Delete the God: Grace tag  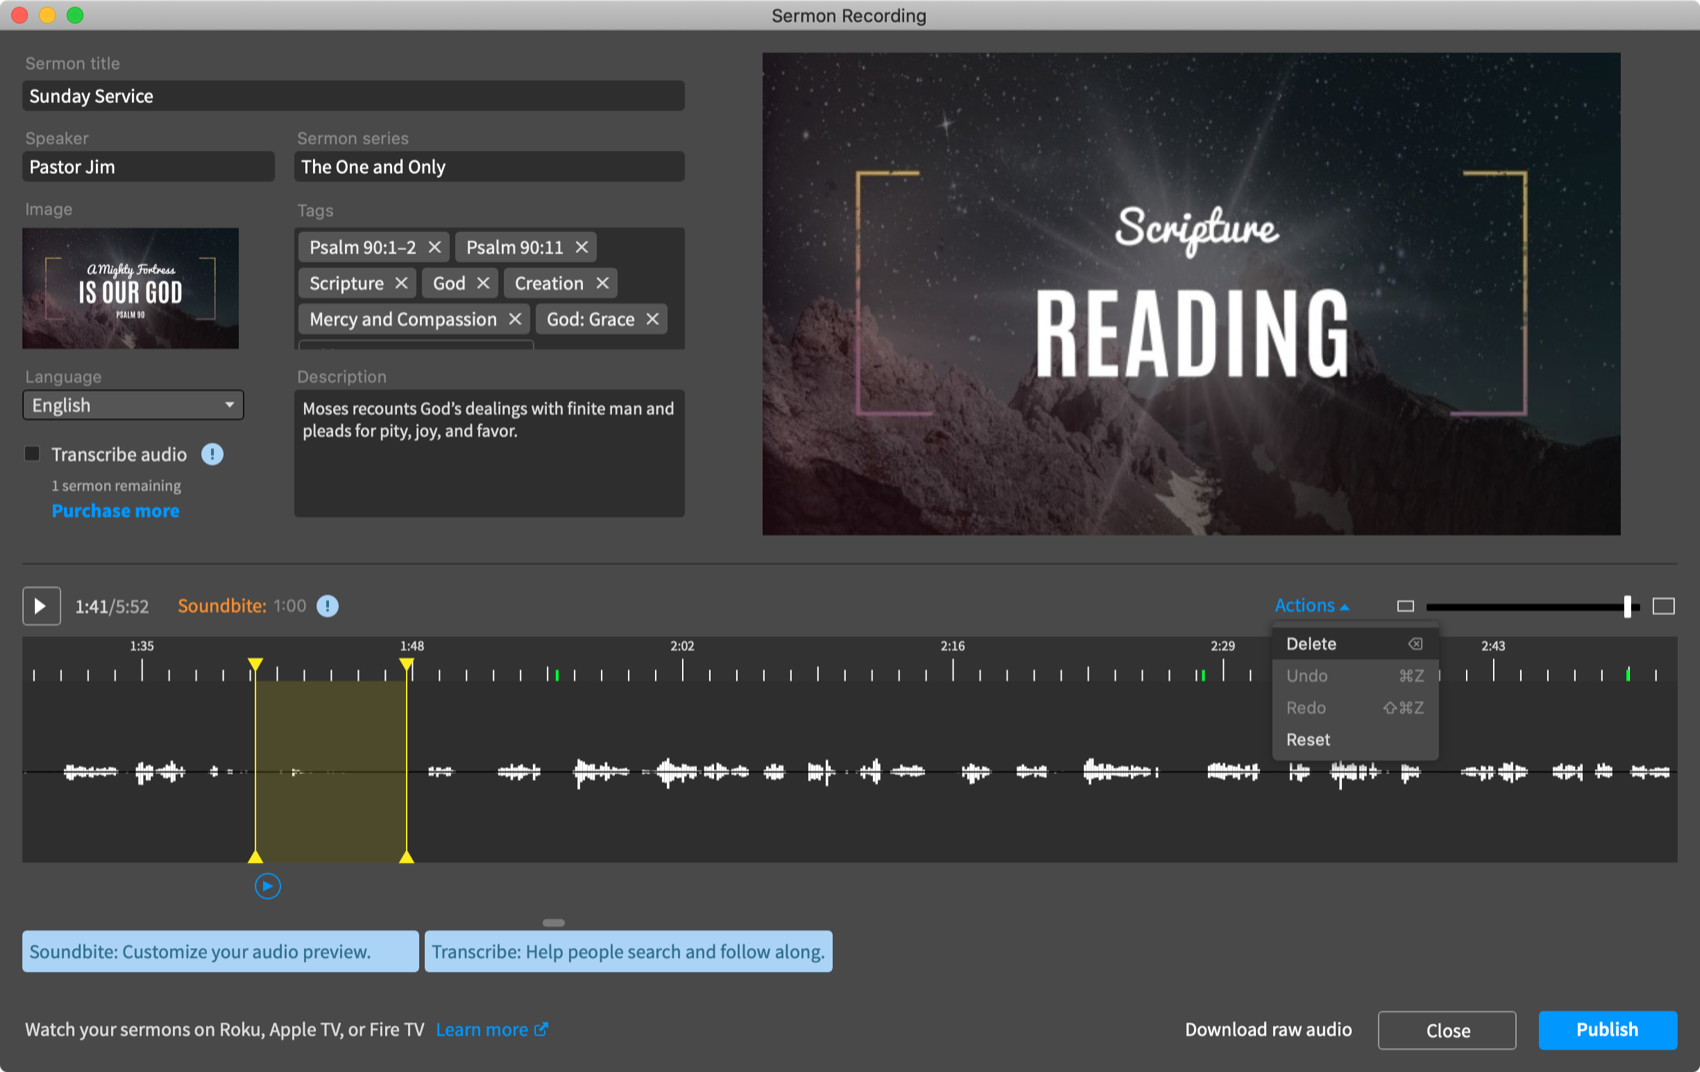pos(652,319)
